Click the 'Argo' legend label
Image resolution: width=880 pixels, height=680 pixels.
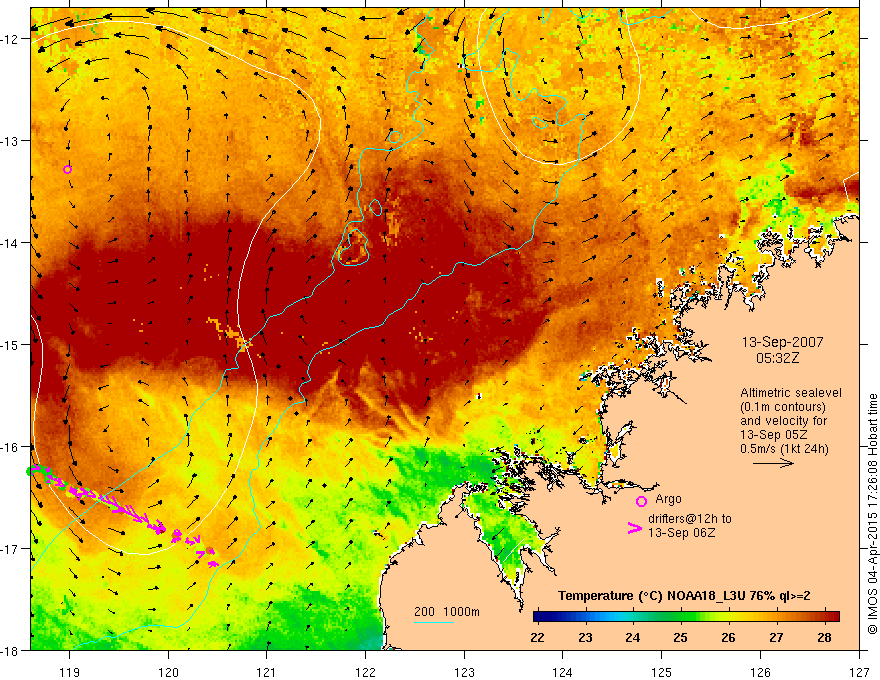[x=668, y=499]
